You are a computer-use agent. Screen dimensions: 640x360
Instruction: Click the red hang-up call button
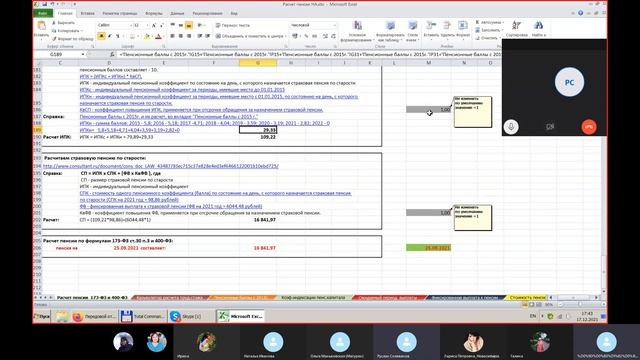click(589, 127)
